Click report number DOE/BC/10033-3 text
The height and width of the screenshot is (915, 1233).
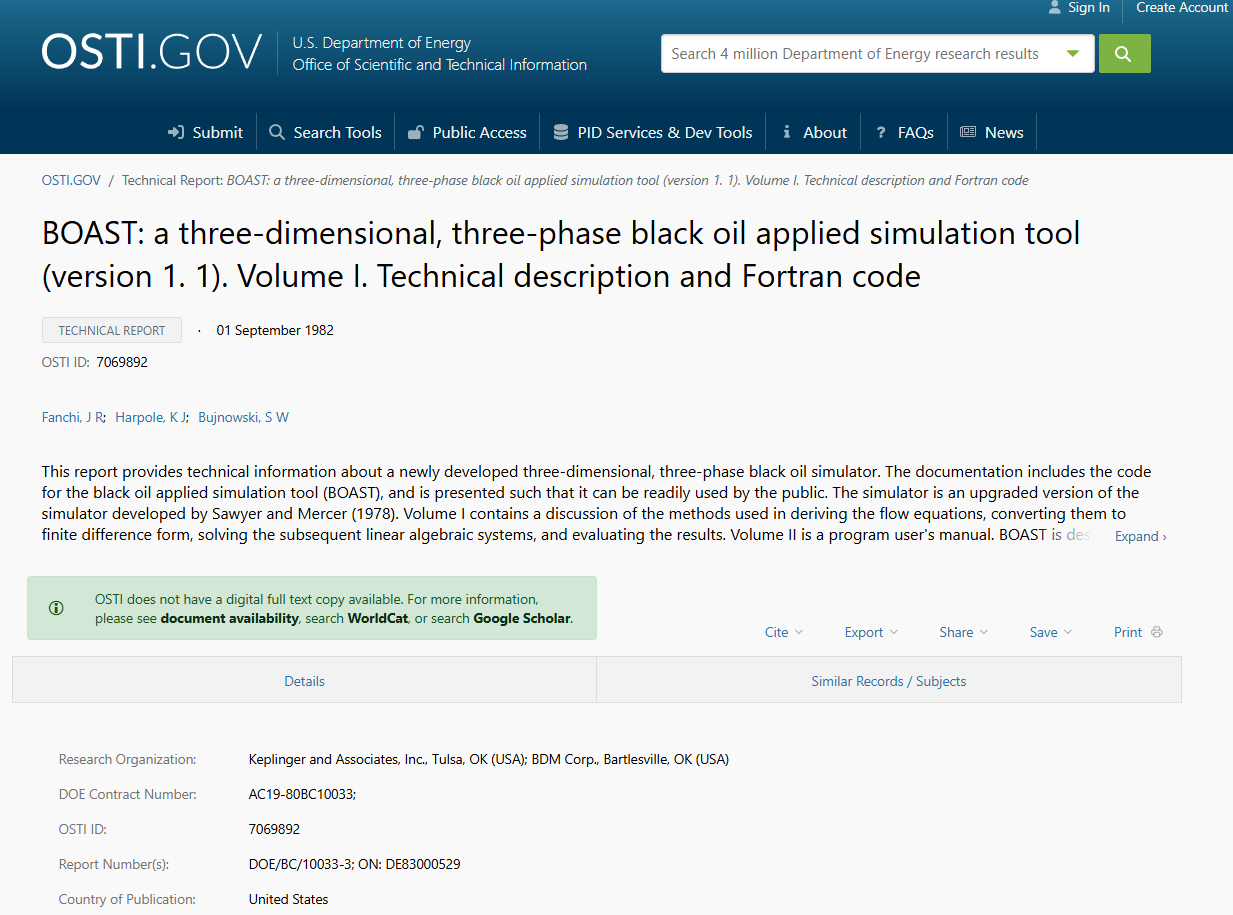pos(301,865)
